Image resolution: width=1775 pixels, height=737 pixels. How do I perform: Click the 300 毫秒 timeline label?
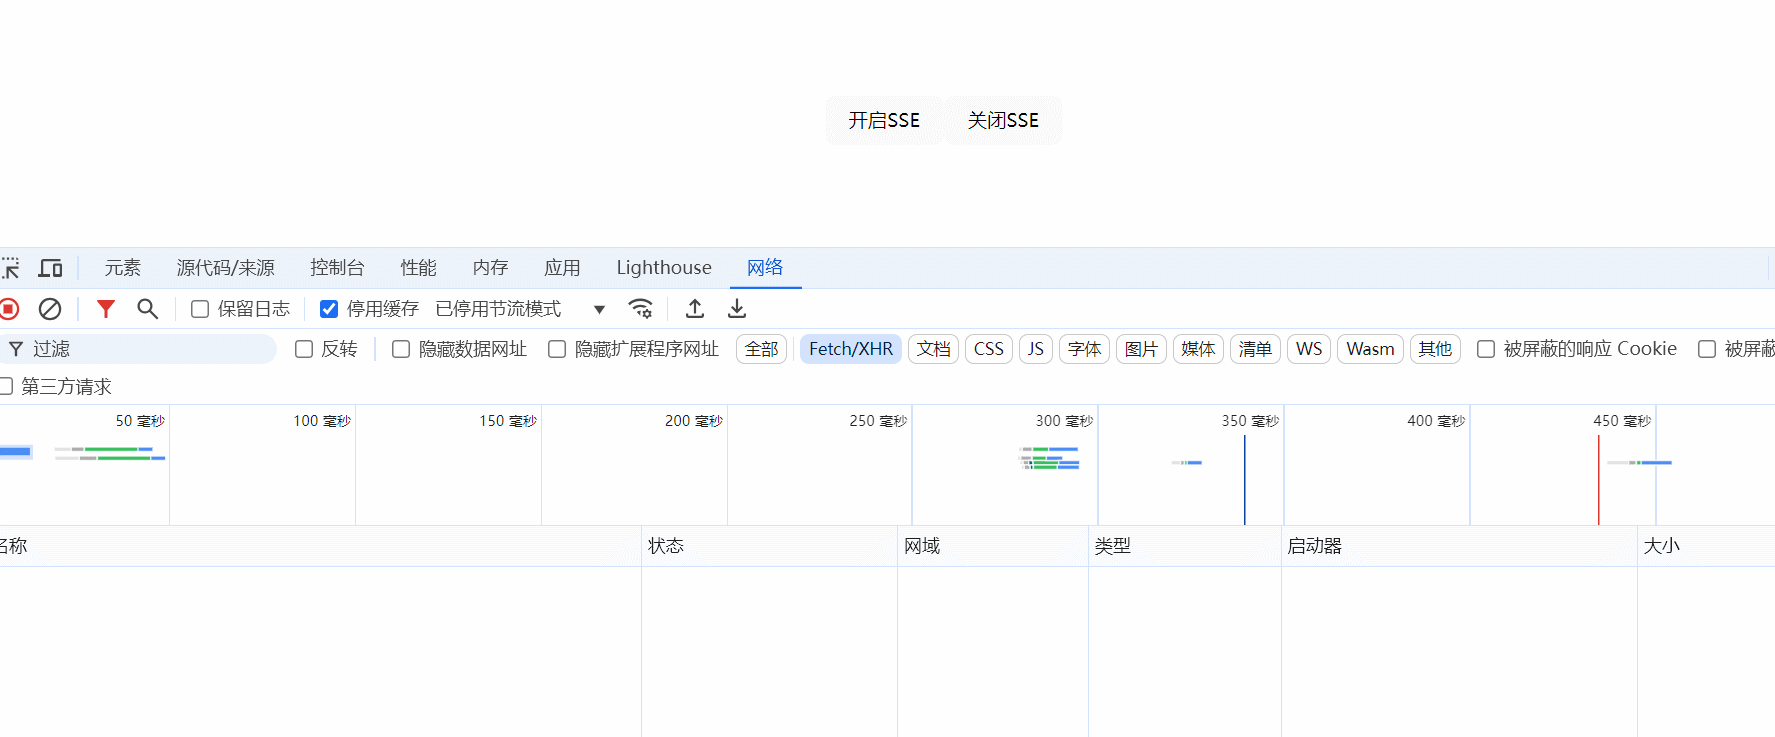[x=1064, y=421]
